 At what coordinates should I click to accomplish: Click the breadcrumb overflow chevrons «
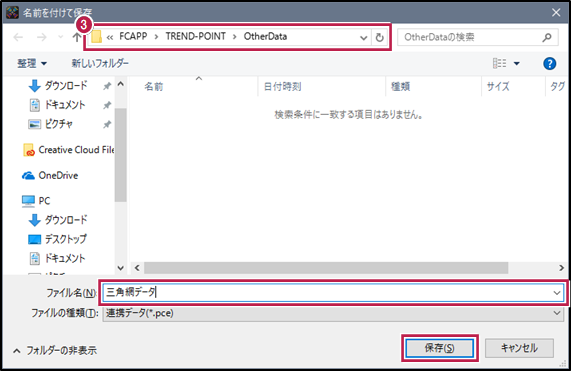pyautogui.click(x=110, y=37)
